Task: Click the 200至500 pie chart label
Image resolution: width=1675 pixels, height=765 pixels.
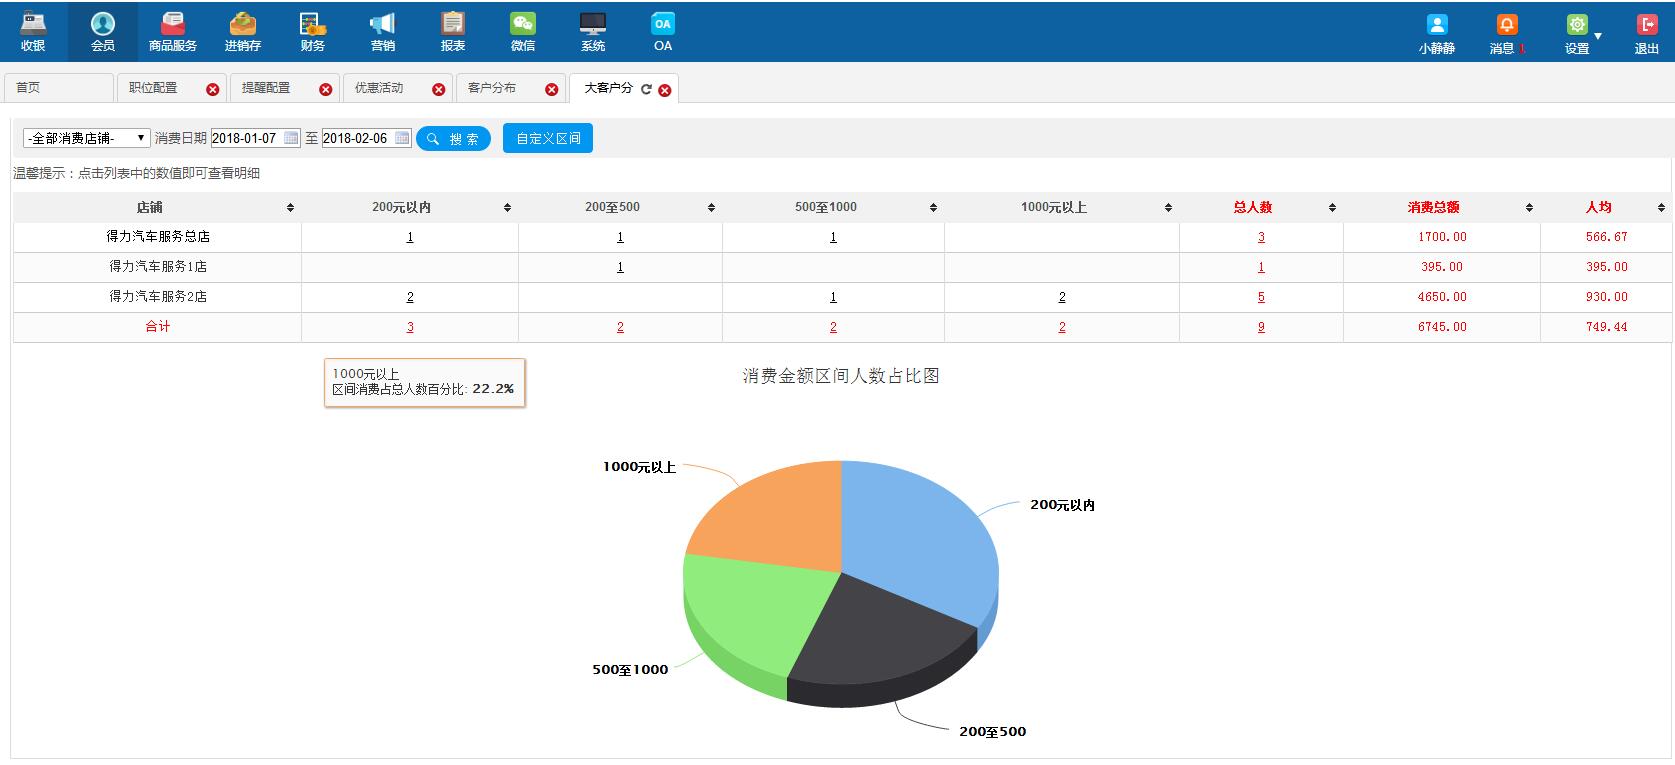Action: pos(992,731)
